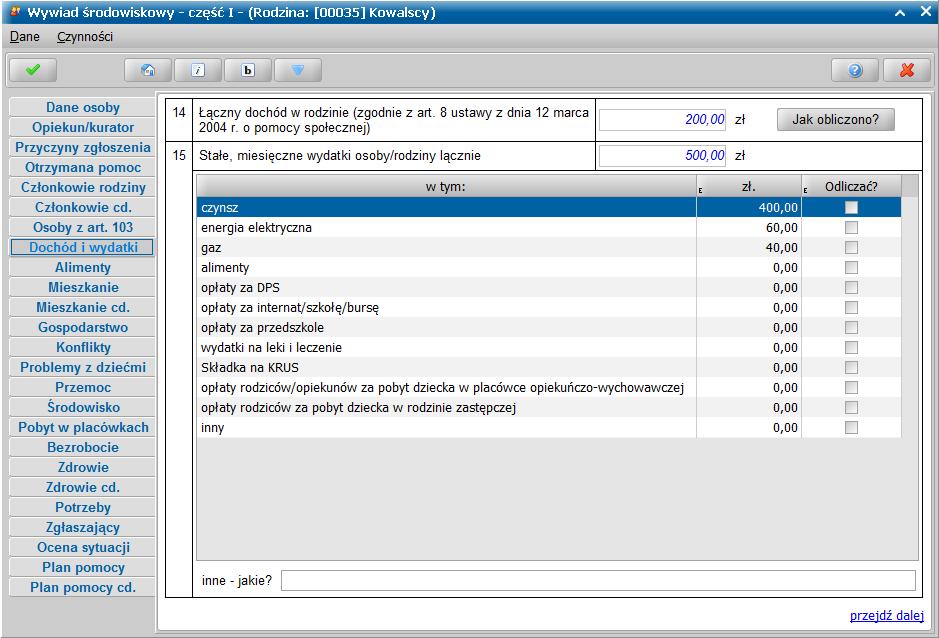Open the Gospodarstwo tab
939x638 pixels.
(83, 327)
